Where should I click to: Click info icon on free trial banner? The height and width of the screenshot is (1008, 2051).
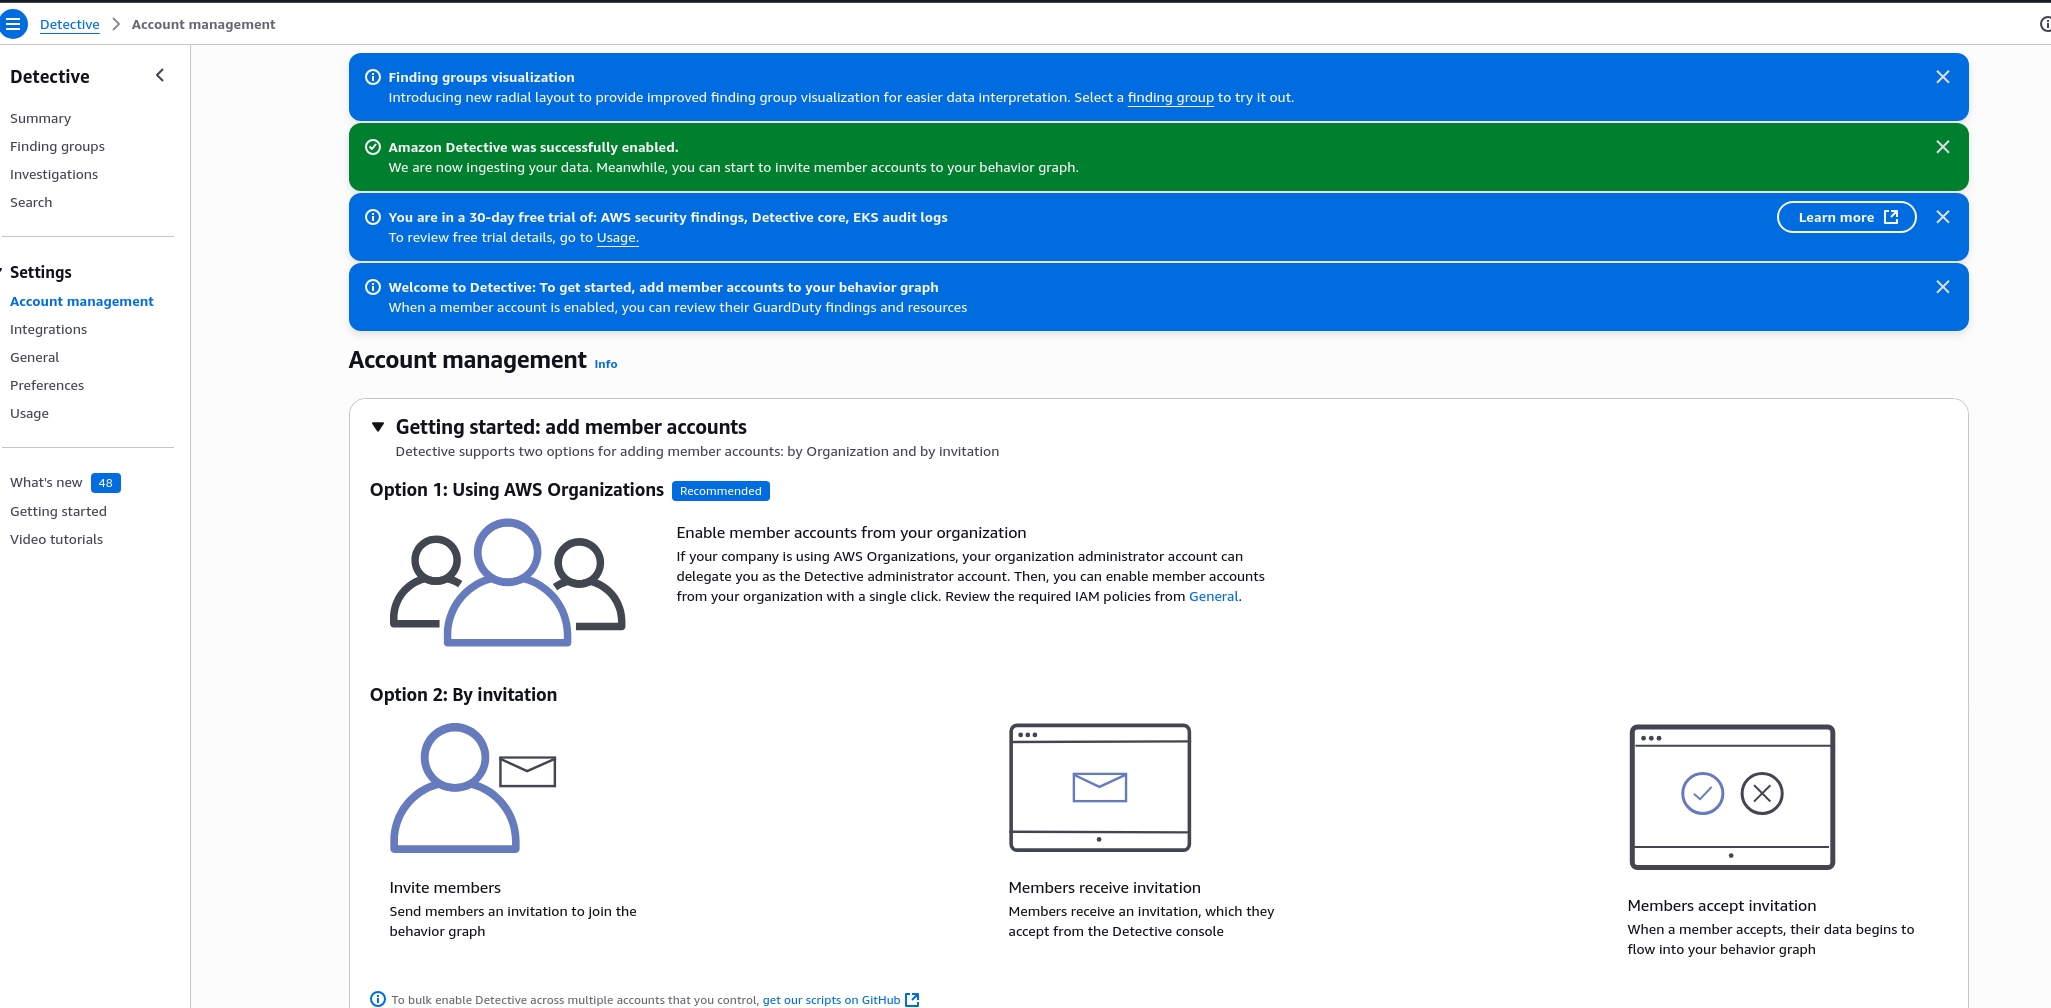(x=373, y=217)
